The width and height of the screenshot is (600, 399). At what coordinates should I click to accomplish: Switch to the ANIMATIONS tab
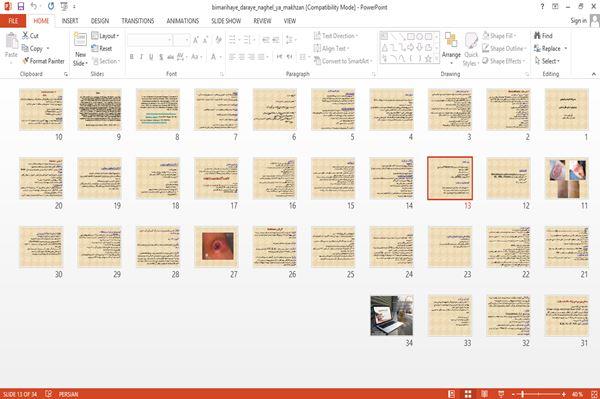click(x=183, y=21)
